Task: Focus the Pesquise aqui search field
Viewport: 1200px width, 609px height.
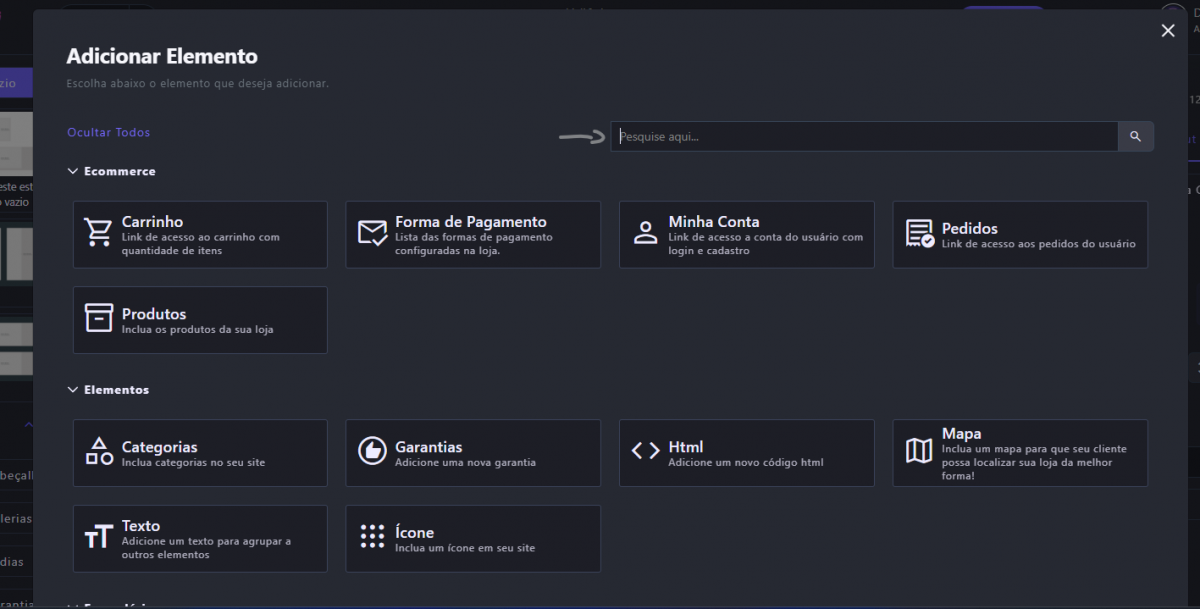Action: (864, 136)
